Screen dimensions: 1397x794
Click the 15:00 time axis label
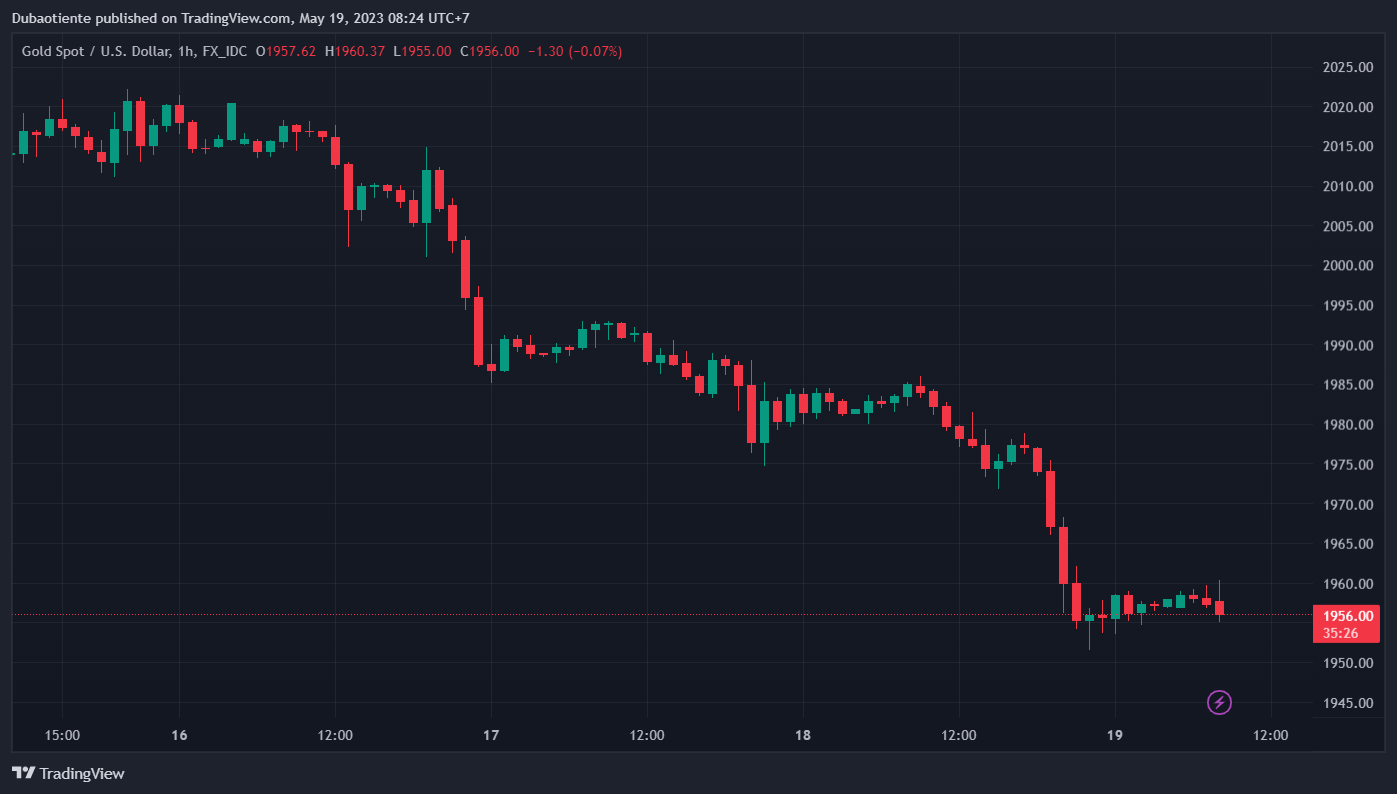(62, 735)
